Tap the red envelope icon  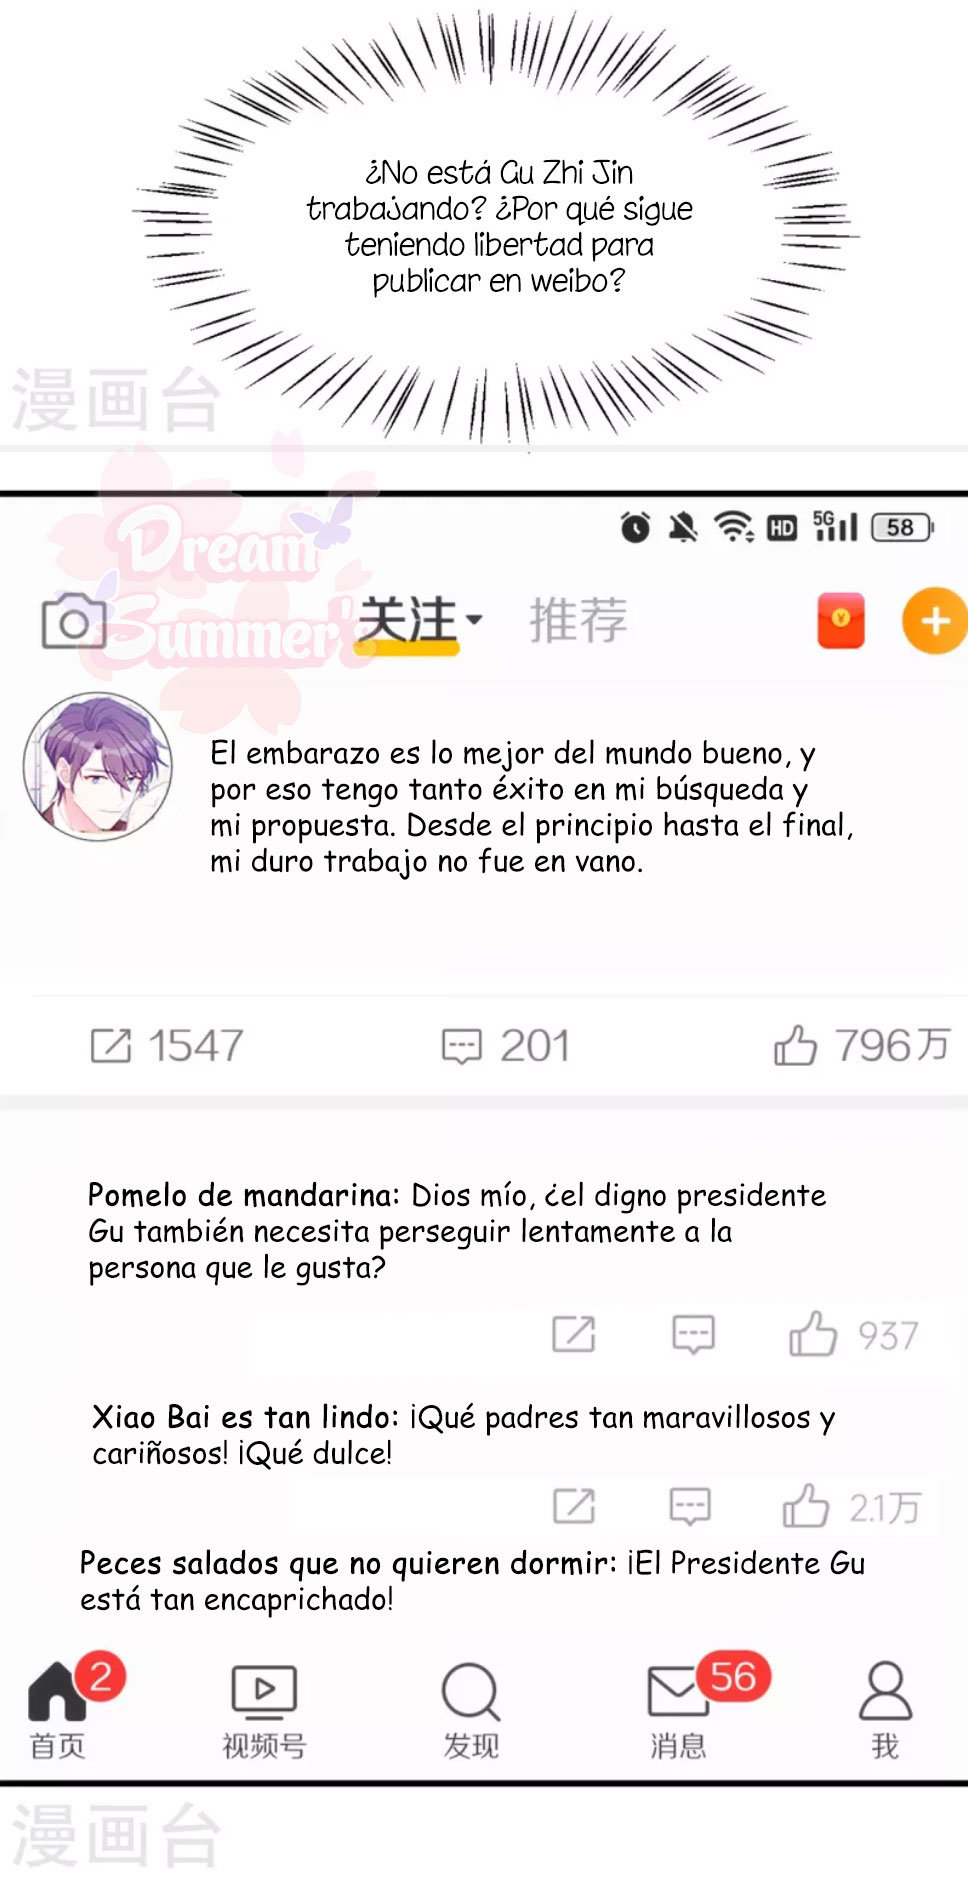841,621
